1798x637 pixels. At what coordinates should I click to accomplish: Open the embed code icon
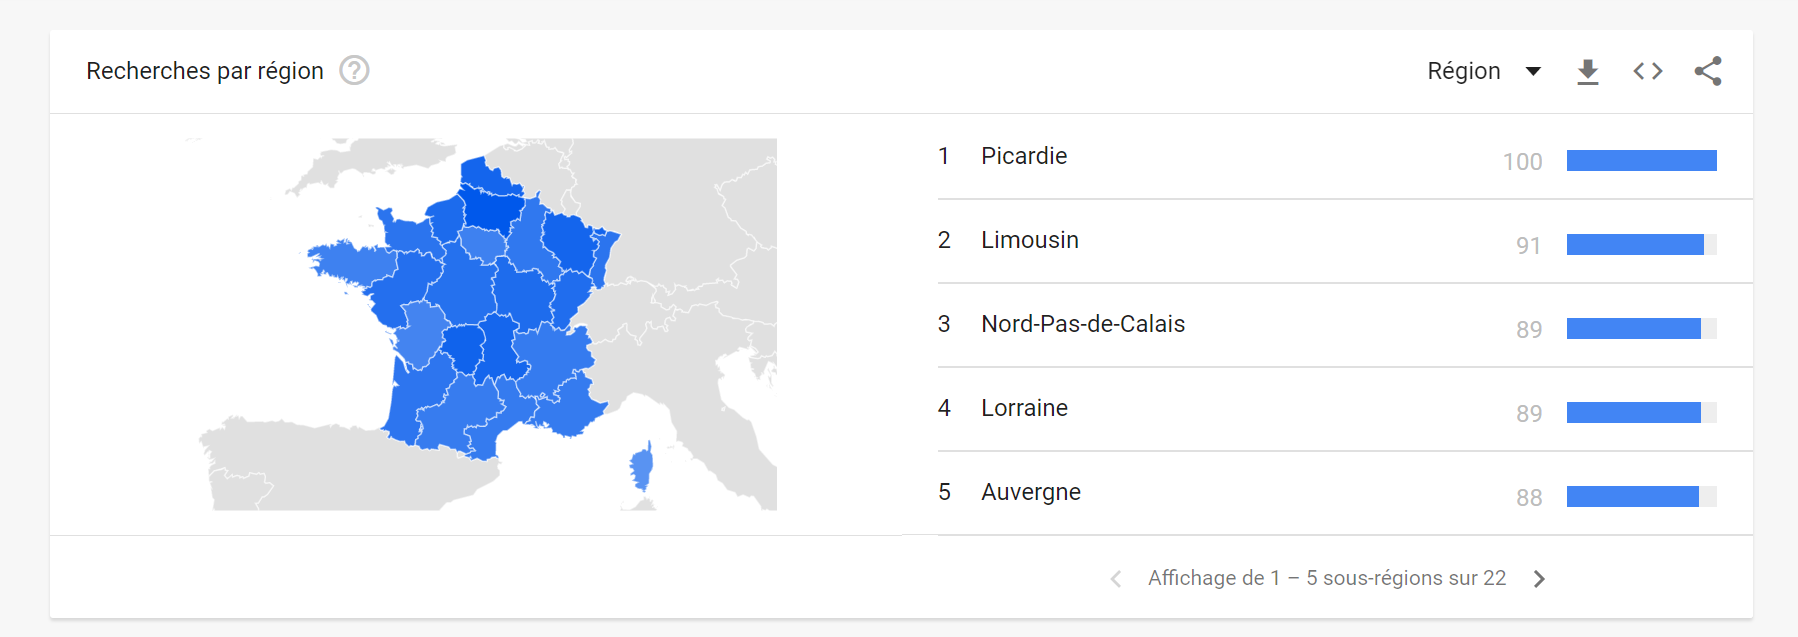pos(1647,71)
